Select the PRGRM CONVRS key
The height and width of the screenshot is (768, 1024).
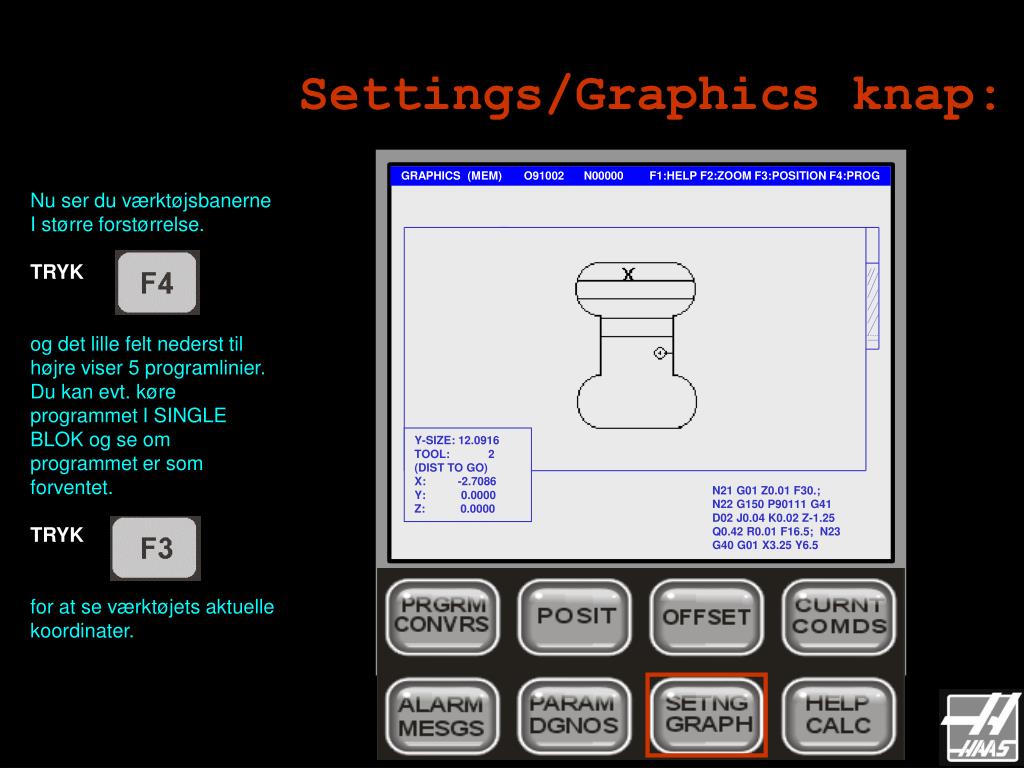tap(442, 617)
